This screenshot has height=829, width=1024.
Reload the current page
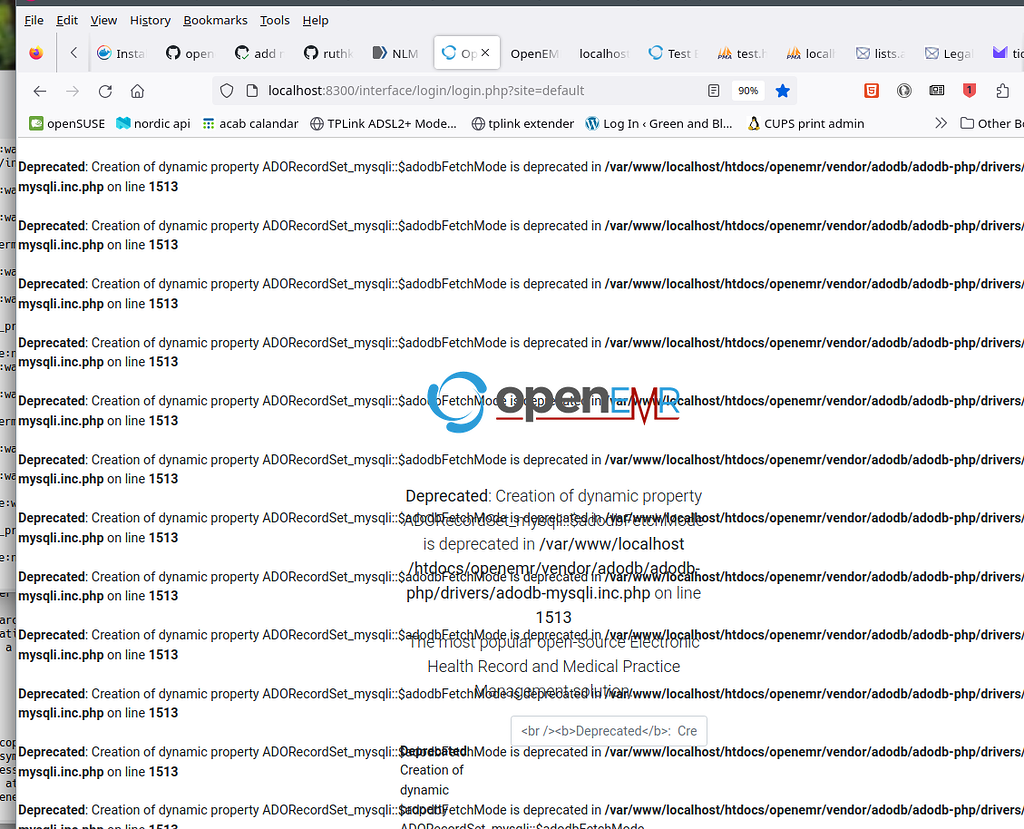pos(105,90)
